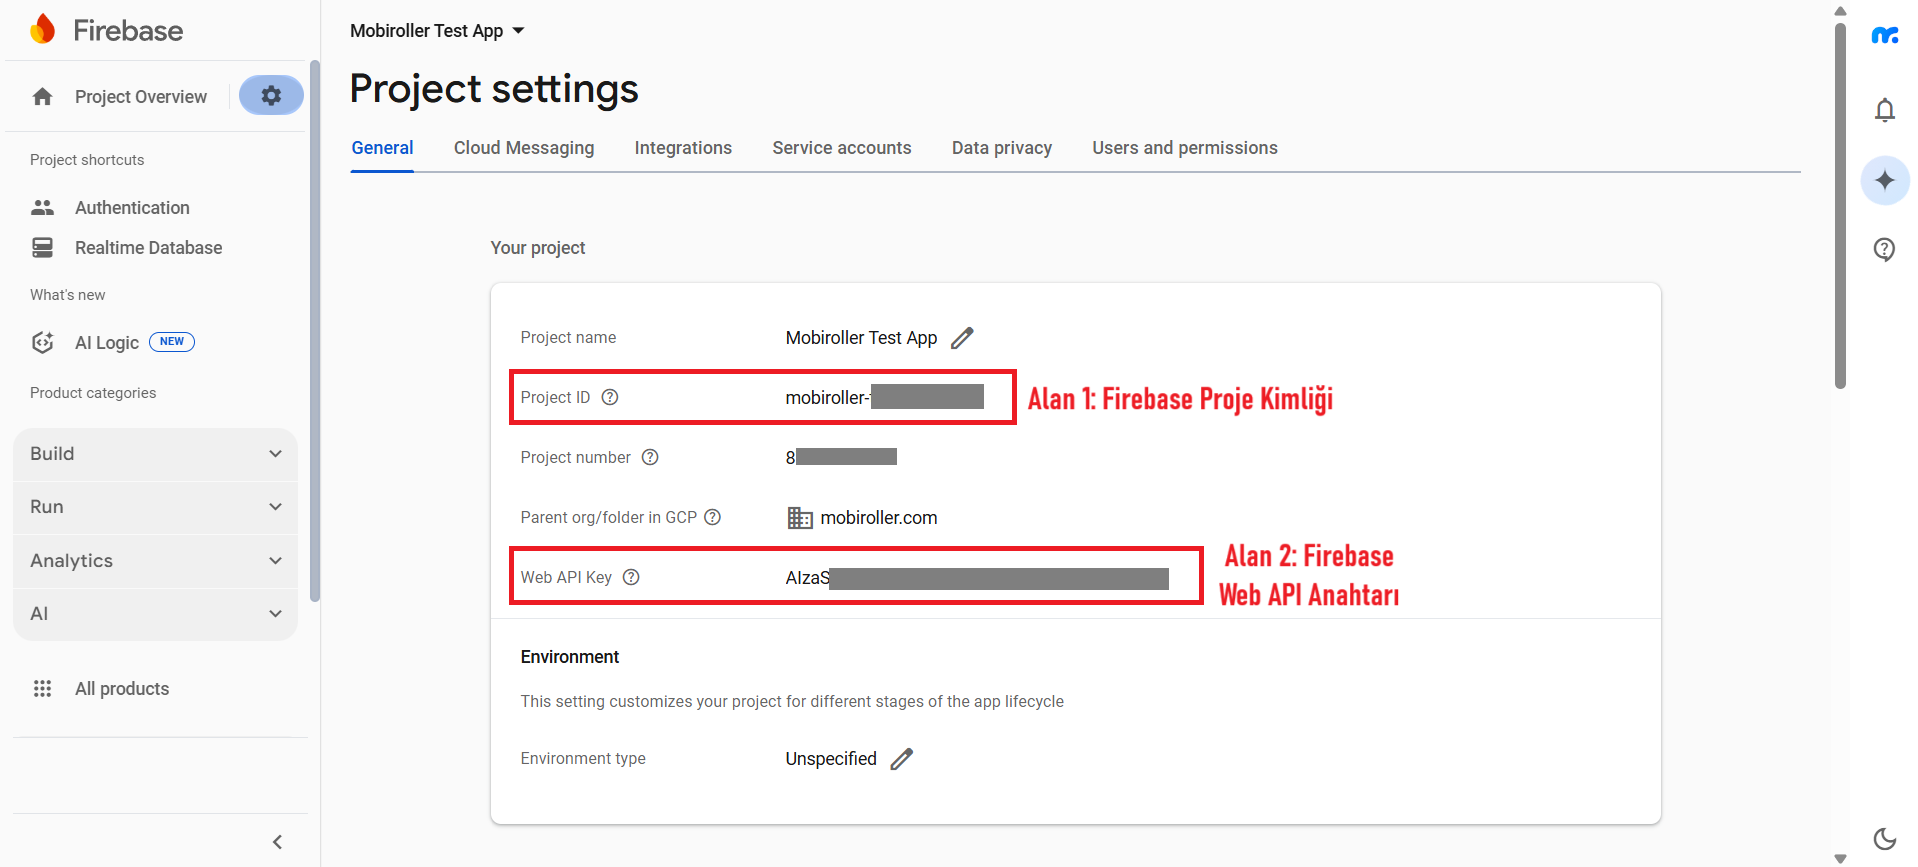Open notifications bell
This screenshot has width=1918, height=867.
(x=1885, y=110)
